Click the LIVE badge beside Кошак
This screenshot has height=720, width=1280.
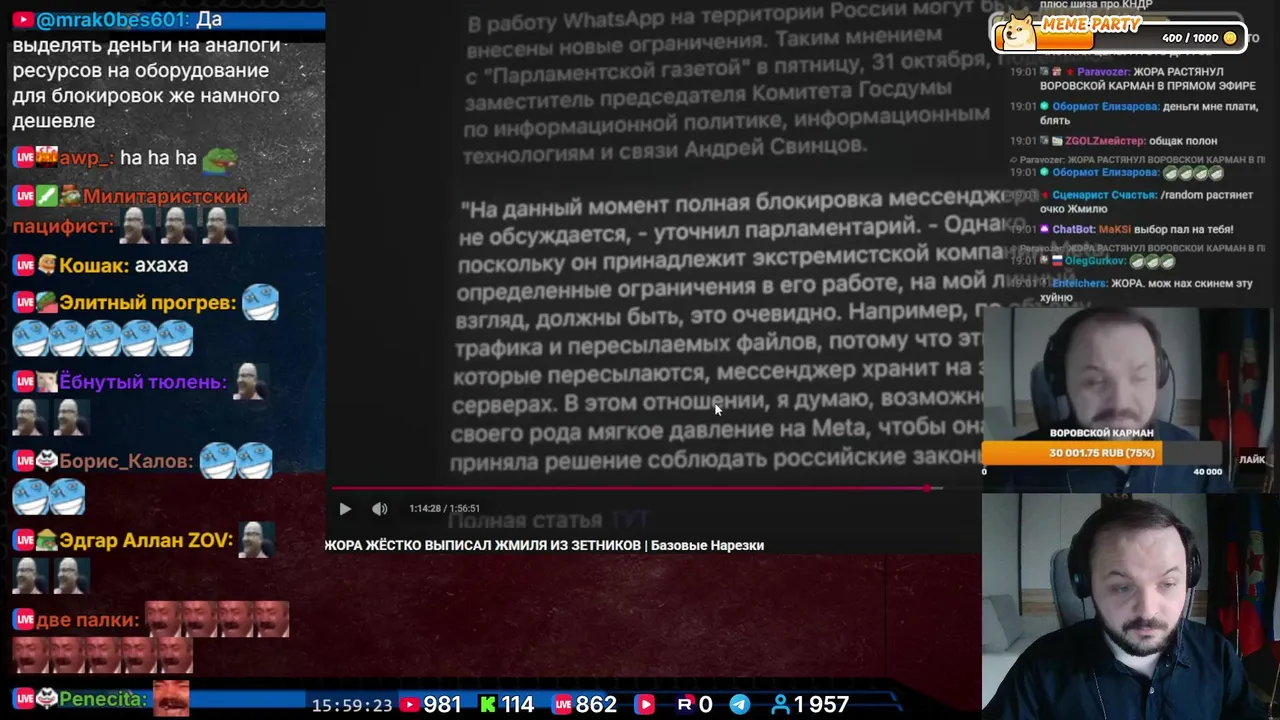pyautogui.click(x=24, y=266)
